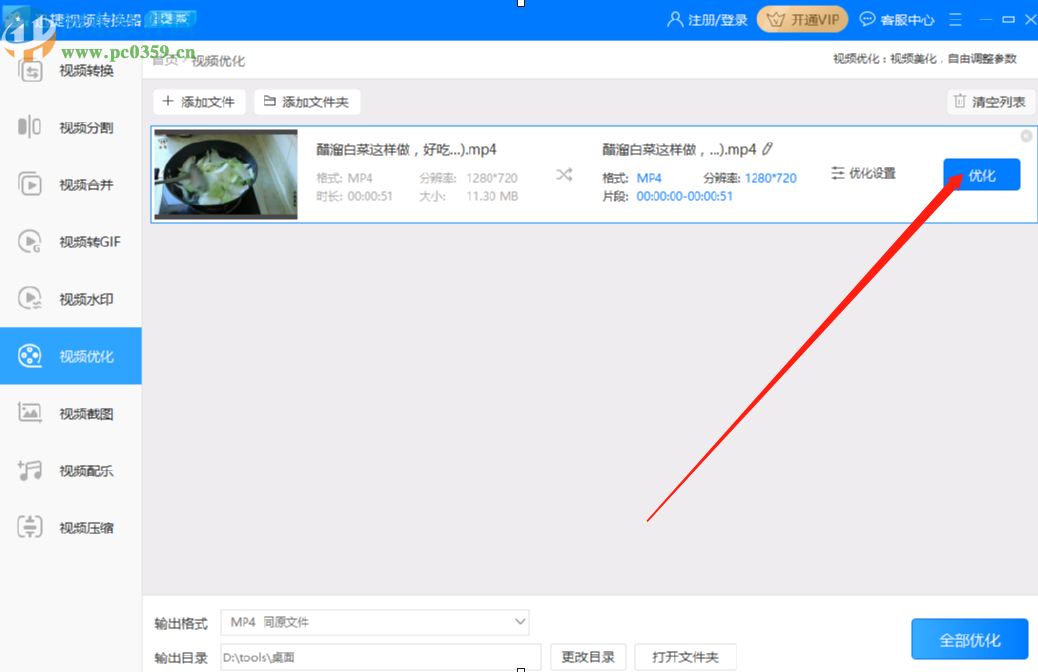
Task: Click the plus icon on 添加文件
Action: 168,101
